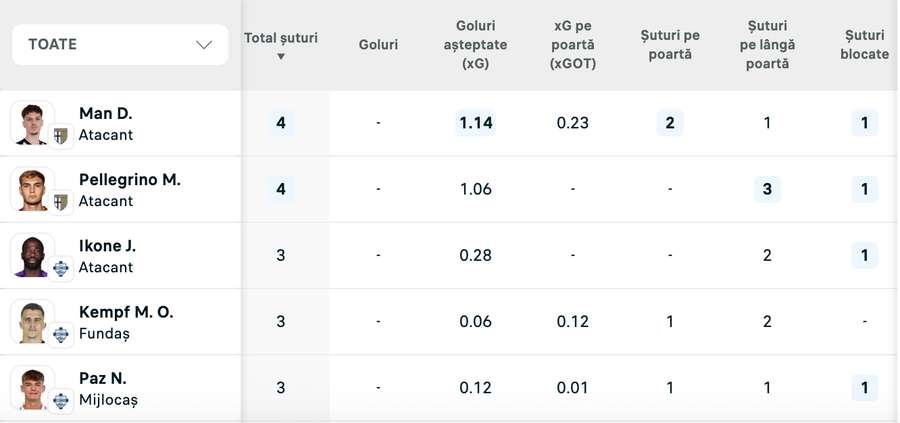The width and height of the screenshot is (900, 423).
Task: Click Paz N. player photo
Action: [x=32, y=387]
